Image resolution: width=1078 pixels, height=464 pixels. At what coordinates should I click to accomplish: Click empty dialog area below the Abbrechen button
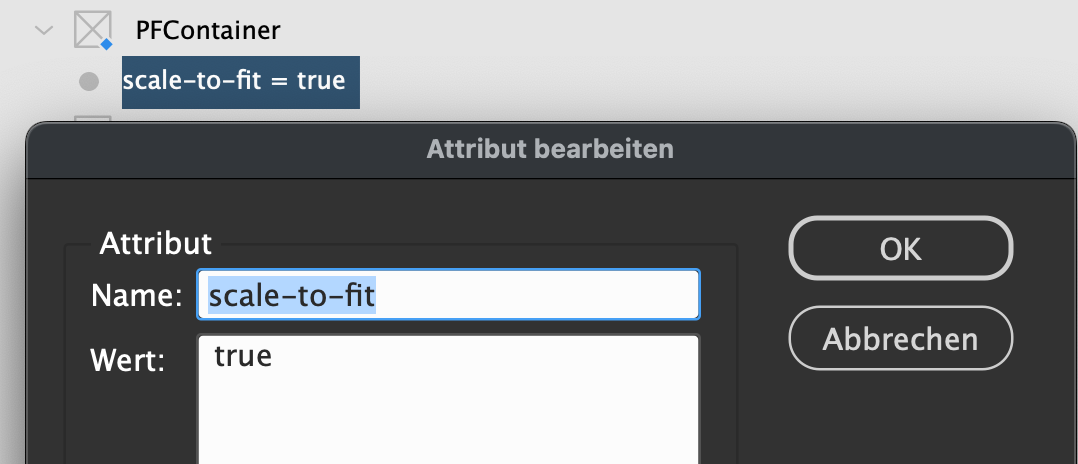[x=900, y=420]
